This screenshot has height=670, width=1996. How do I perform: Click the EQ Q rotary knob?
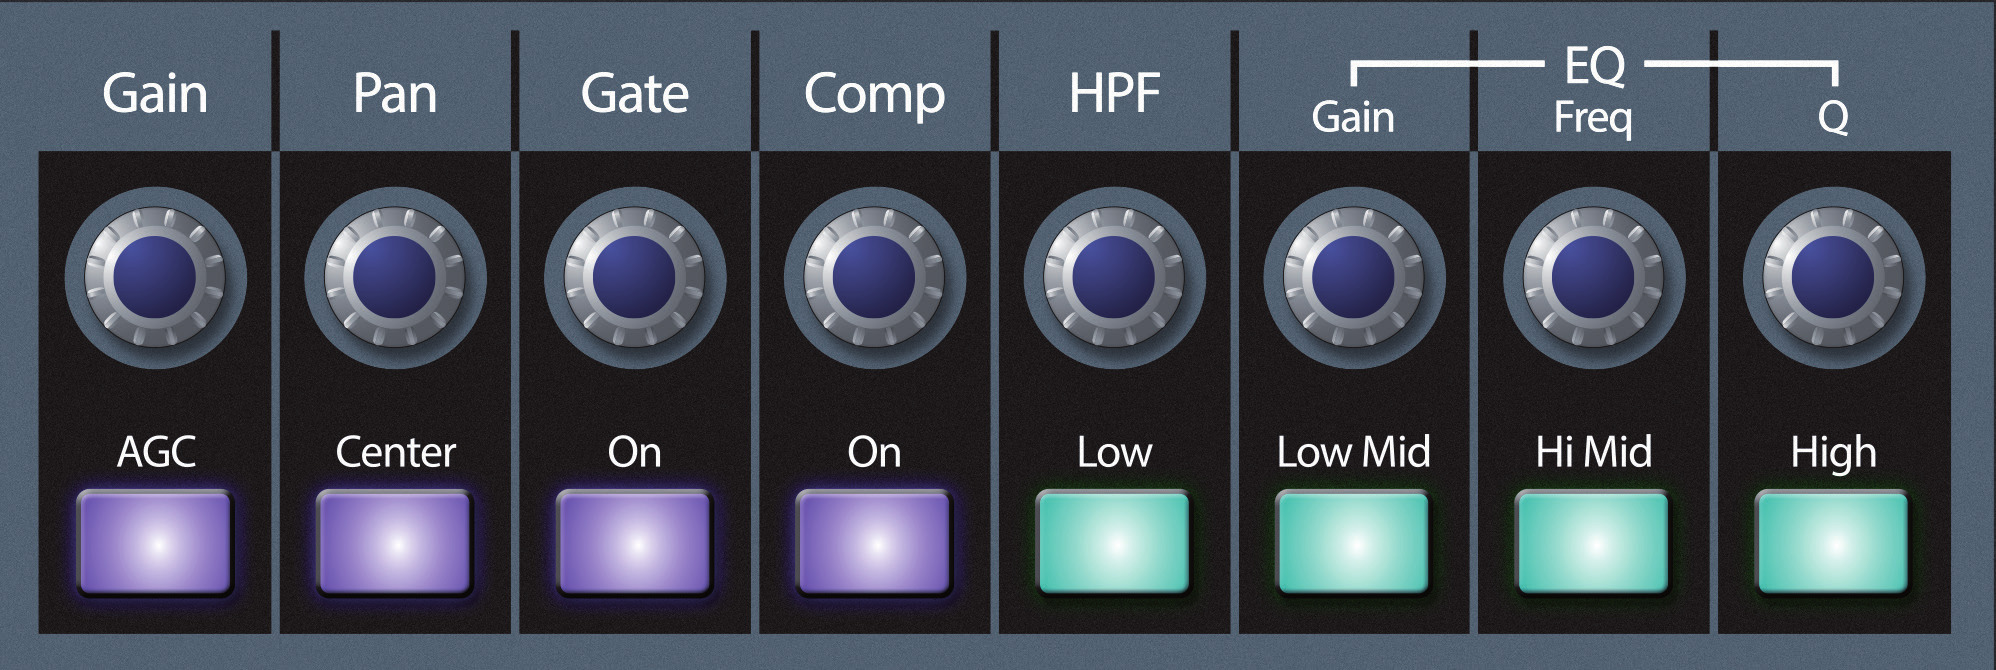coord(1833,277)
